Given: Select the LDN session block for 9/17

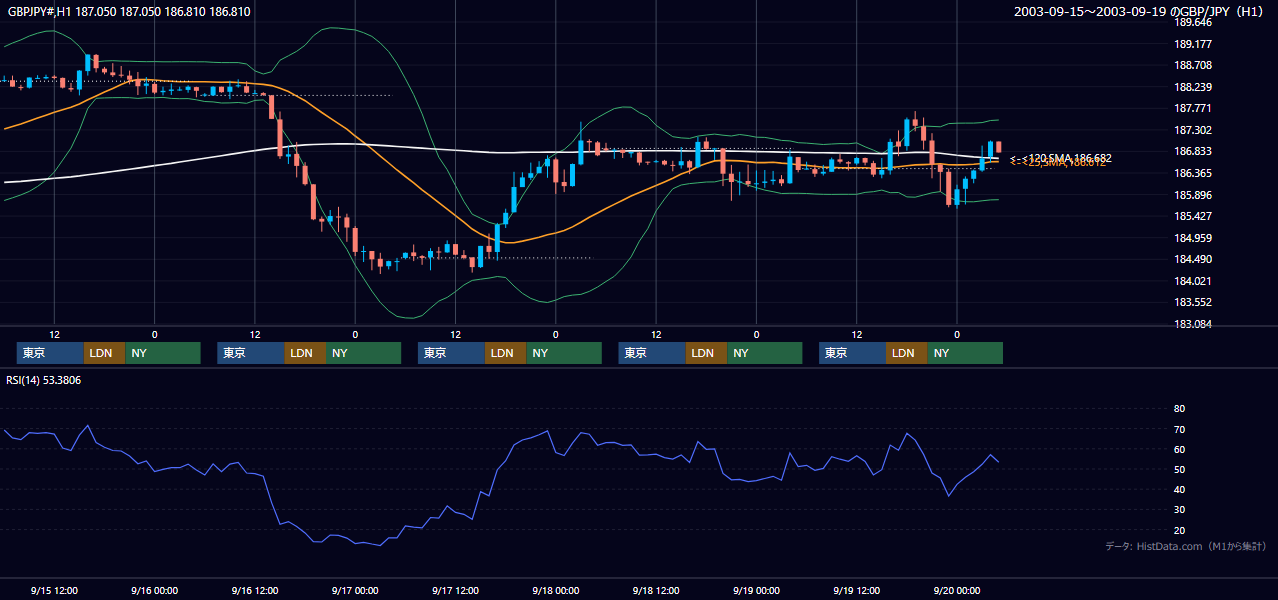Looking at the screenshot, I should 505,353.
